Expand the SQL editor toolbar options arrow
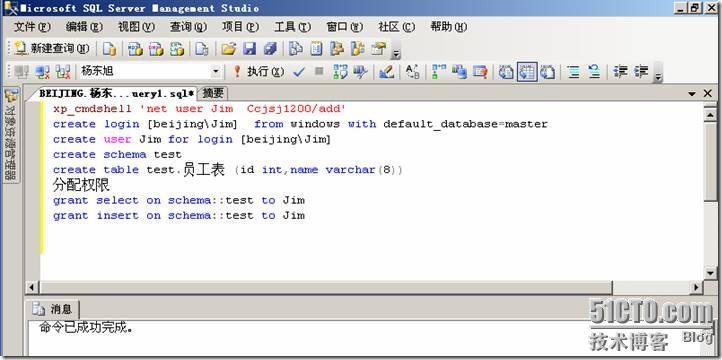This screenshot has width=722, height=360. 658,76
